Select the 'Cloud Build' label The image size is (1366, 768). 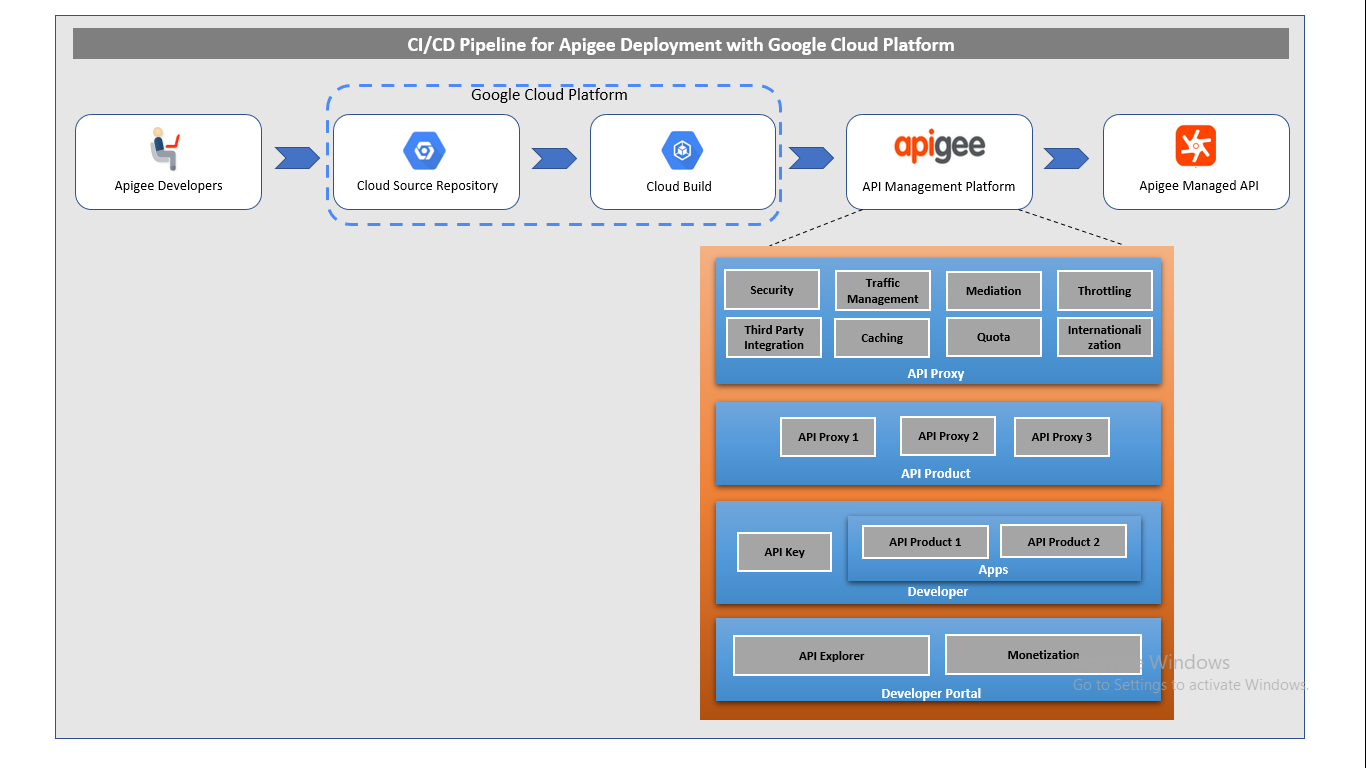[x=679, y=187]
